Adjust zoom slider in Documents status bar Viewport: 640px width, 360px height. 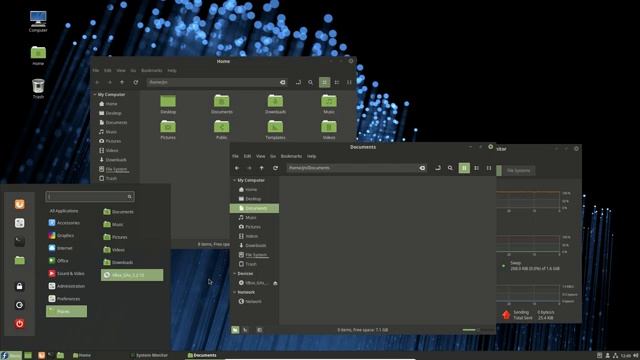tap(478, 330)
